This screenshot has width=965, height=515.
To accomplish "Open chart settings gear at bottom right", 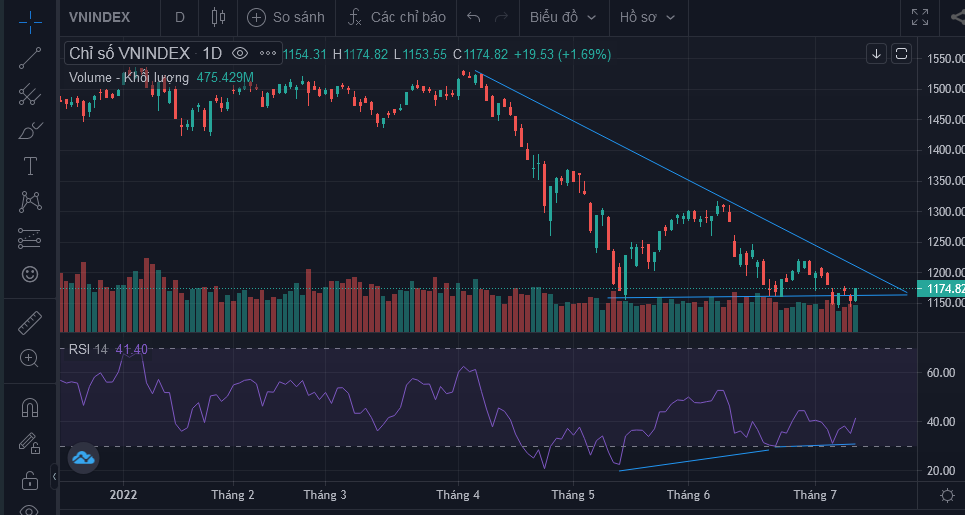I will (x=947, y=495).
